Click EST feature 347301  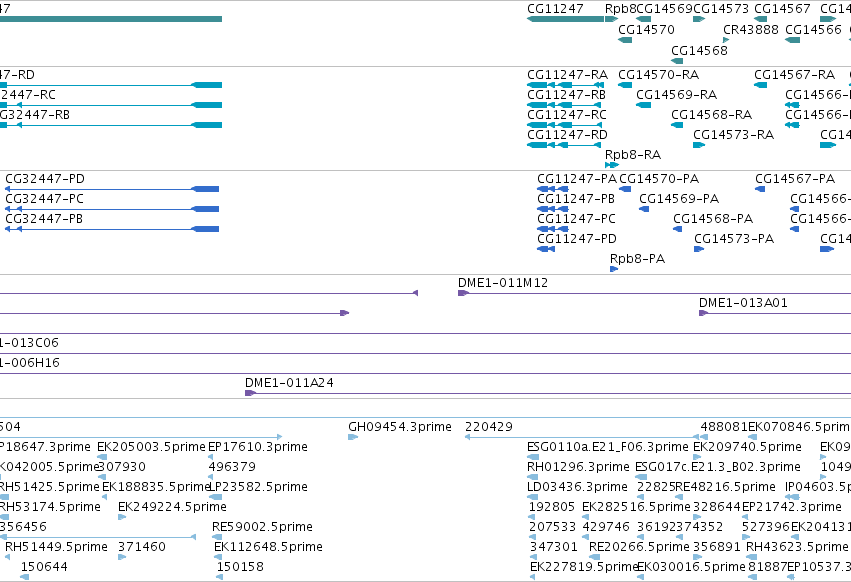tap(554, 547)
